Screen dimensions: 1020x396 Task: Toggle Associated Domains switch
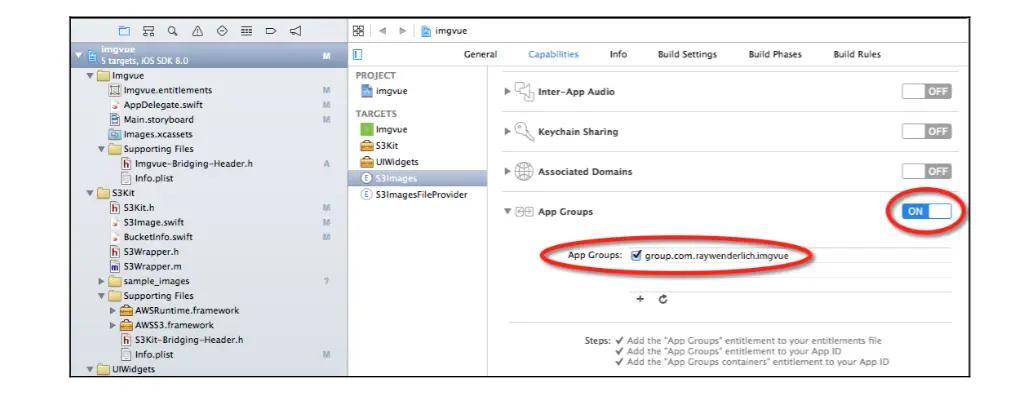(926, 172)
